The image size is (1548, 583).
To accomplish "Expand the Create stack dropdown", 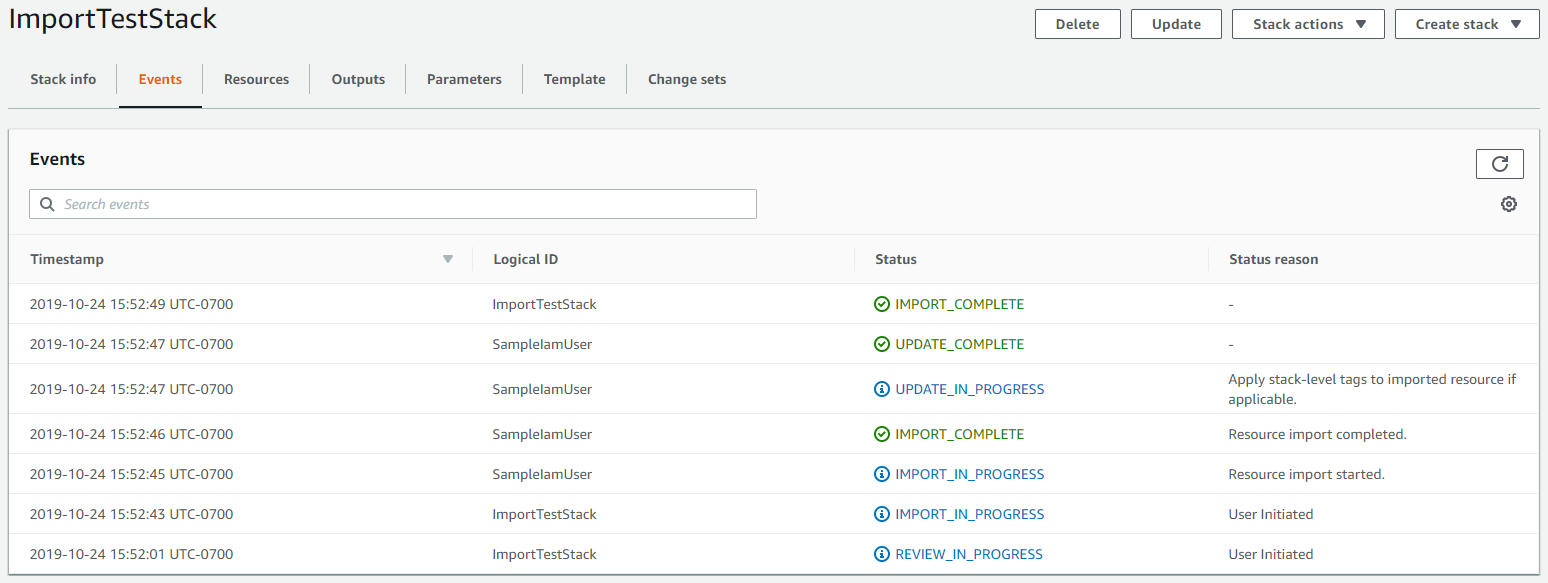I will click(x=1466, y=24).
